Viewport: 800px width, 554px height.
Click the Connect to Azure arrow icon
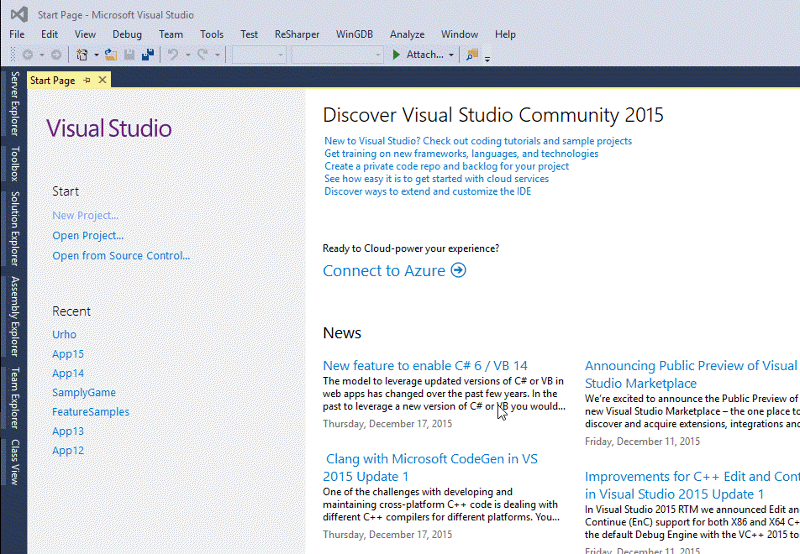click(458, 271)
